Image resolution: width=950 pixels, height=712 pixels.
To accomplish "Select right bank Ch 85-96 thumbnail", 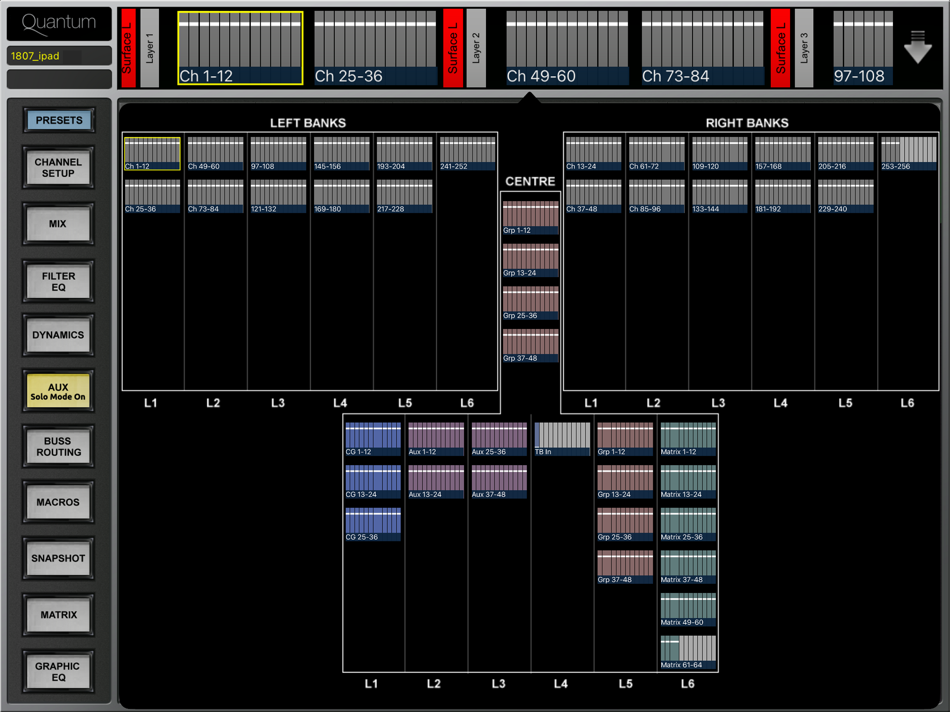I will 656,196.
